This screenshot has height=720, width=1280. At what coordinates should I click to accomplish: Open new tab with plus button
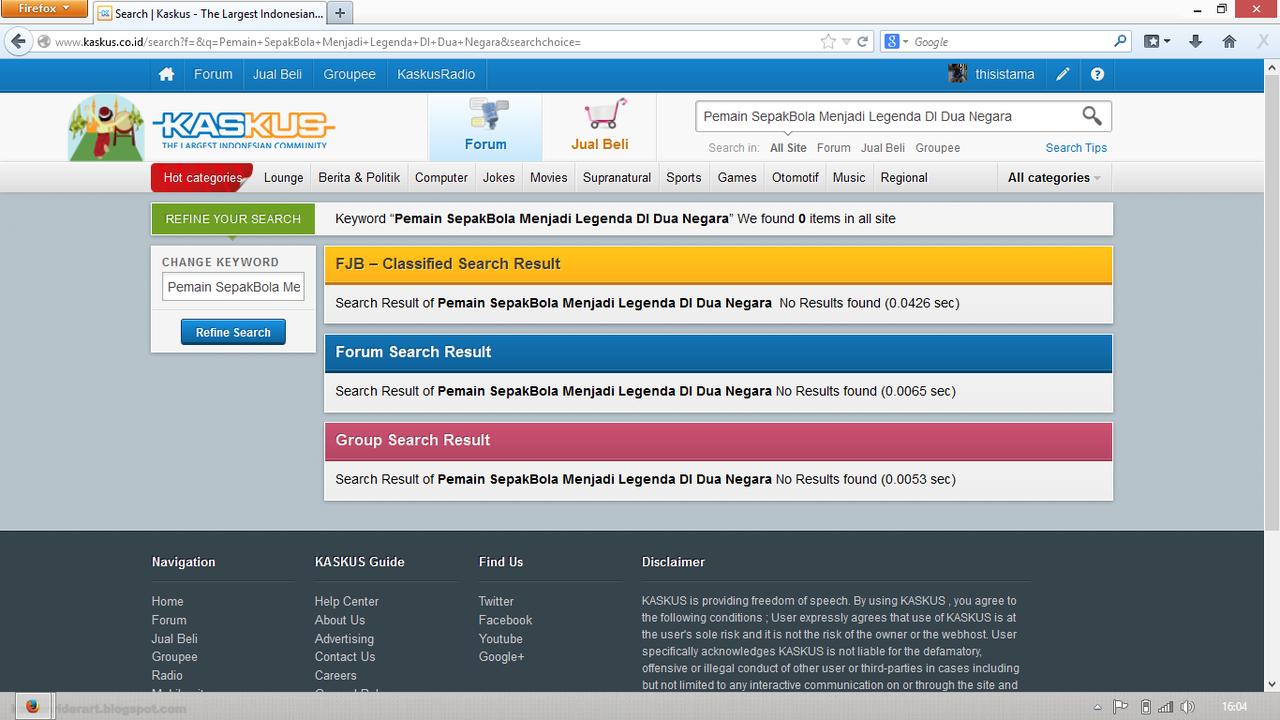pos(340,13)
